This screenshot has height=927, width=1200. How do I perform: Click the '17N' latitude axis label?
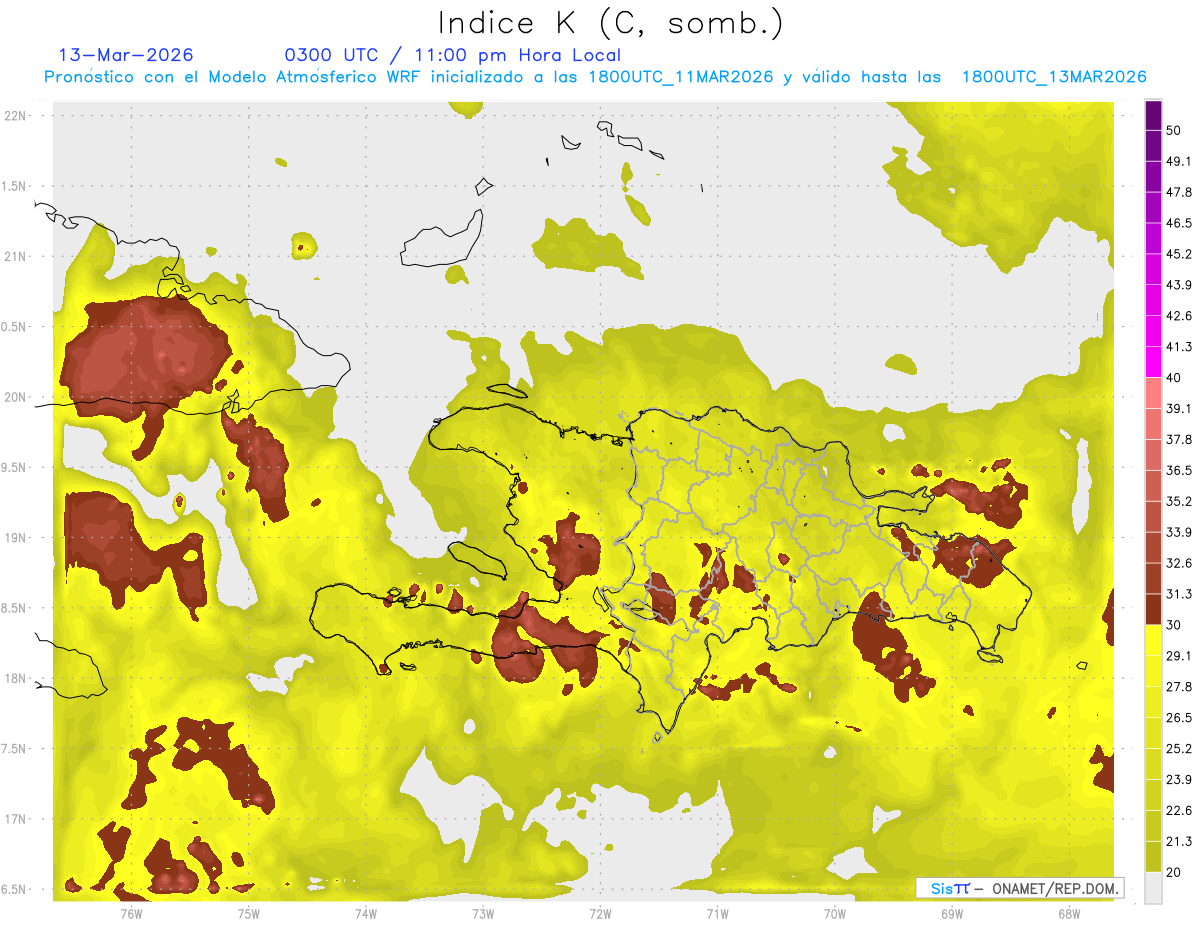(15, 820)
